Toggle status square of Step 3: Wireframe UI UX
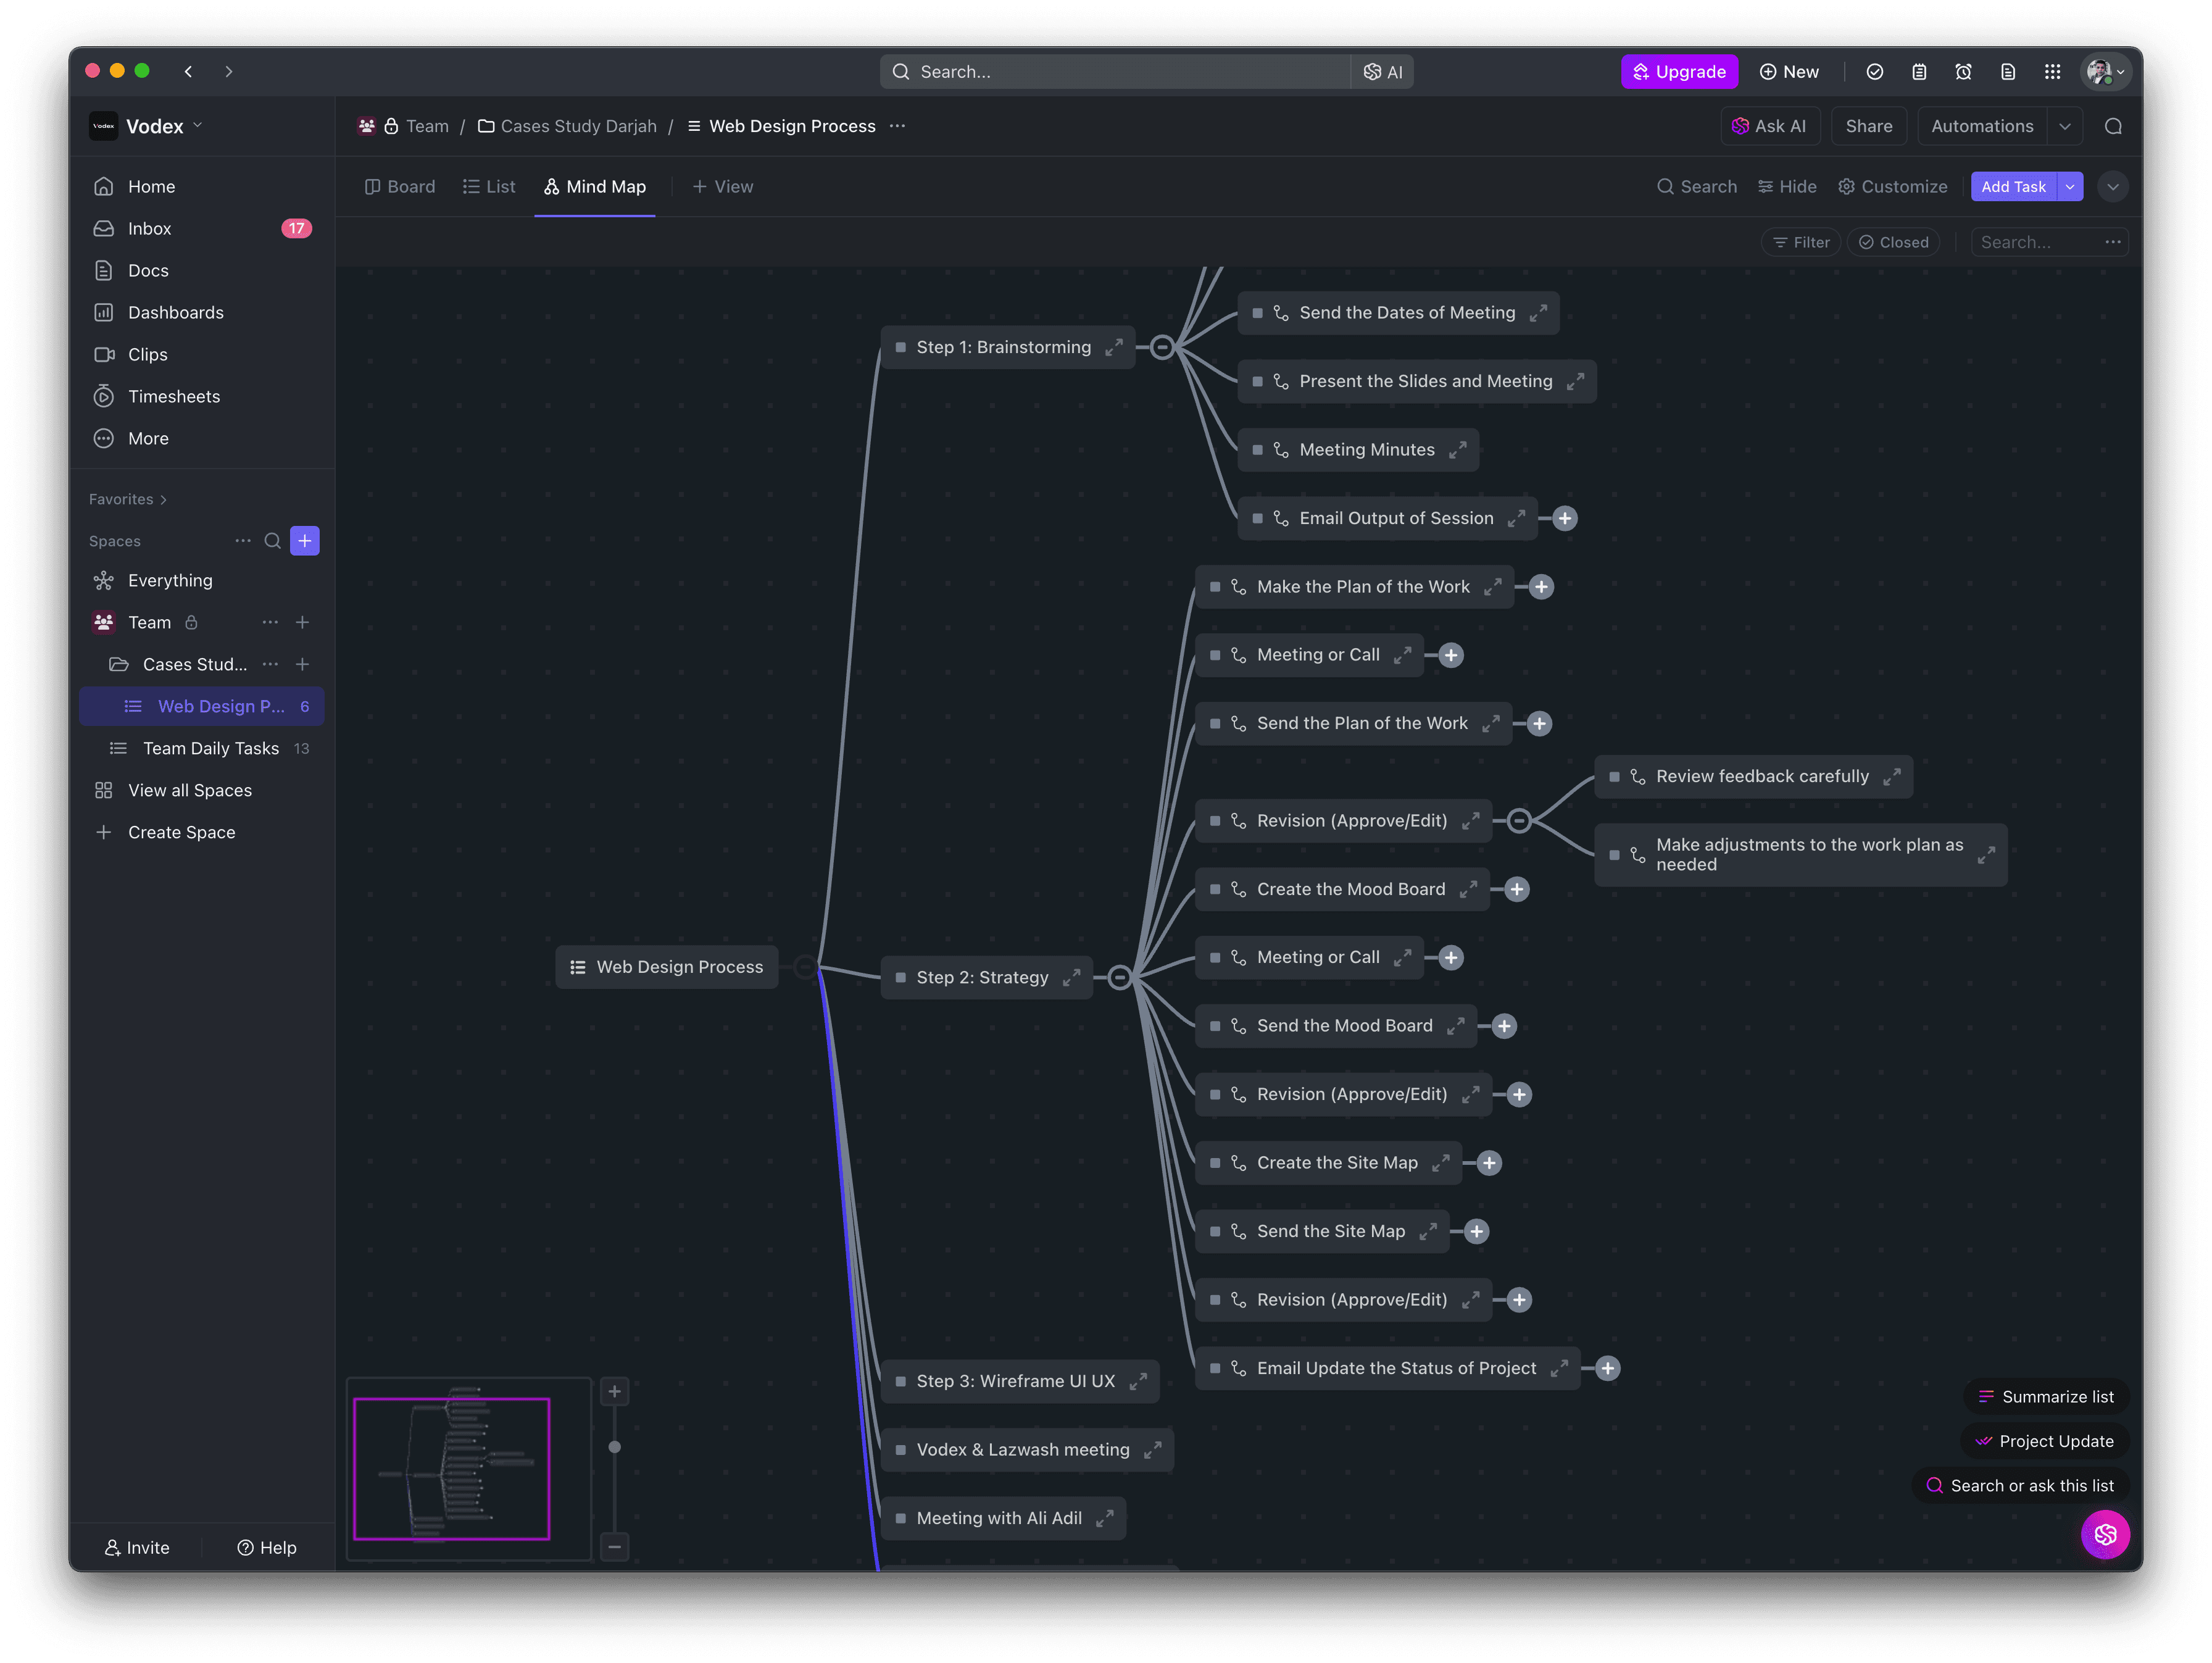 point(901,1381)
